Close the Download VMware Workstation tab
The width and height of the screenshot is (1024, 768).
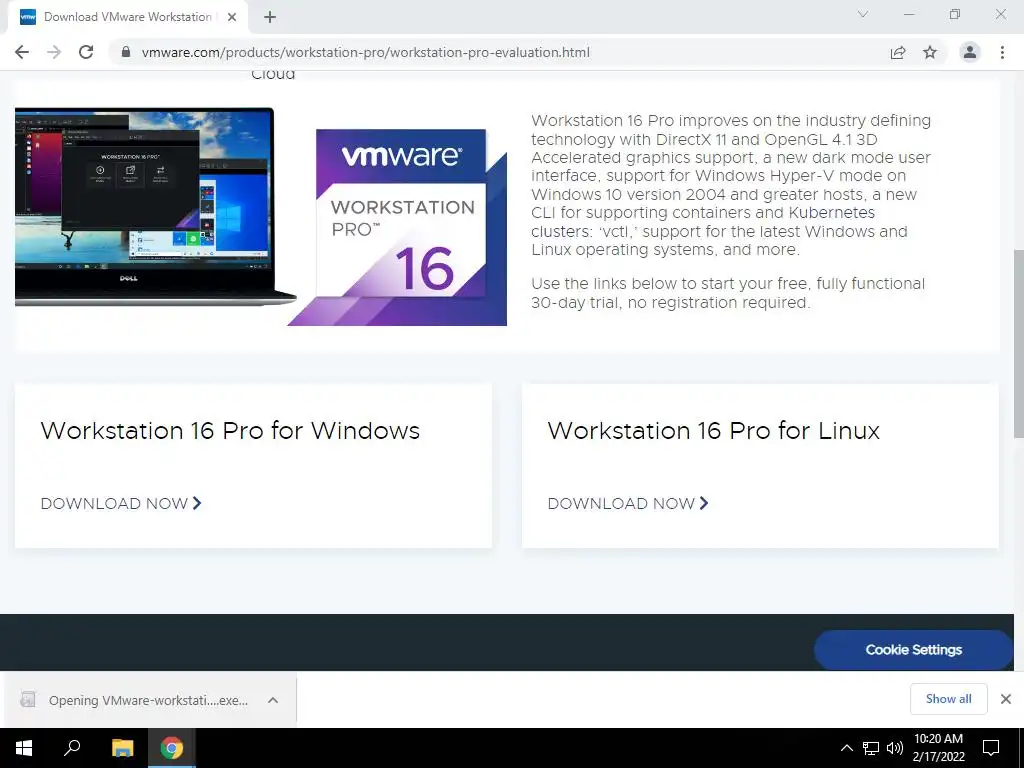tap(232, 17)
